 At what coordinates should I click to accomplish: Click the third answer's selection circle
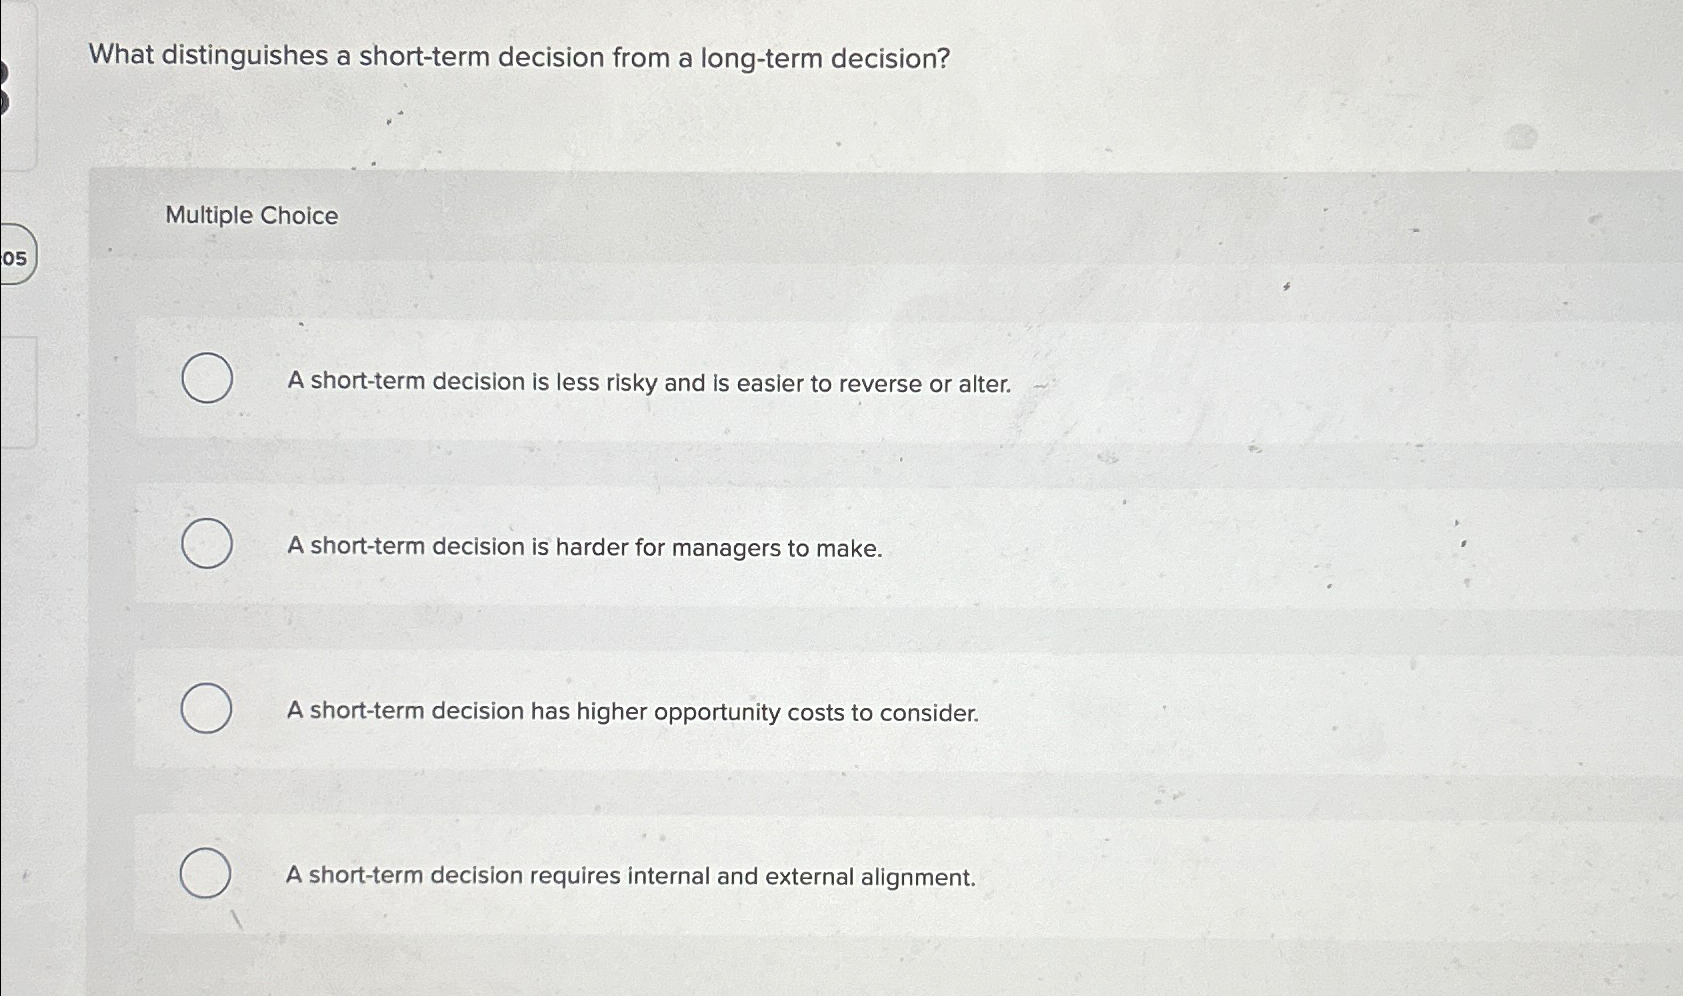coord(206,708)
